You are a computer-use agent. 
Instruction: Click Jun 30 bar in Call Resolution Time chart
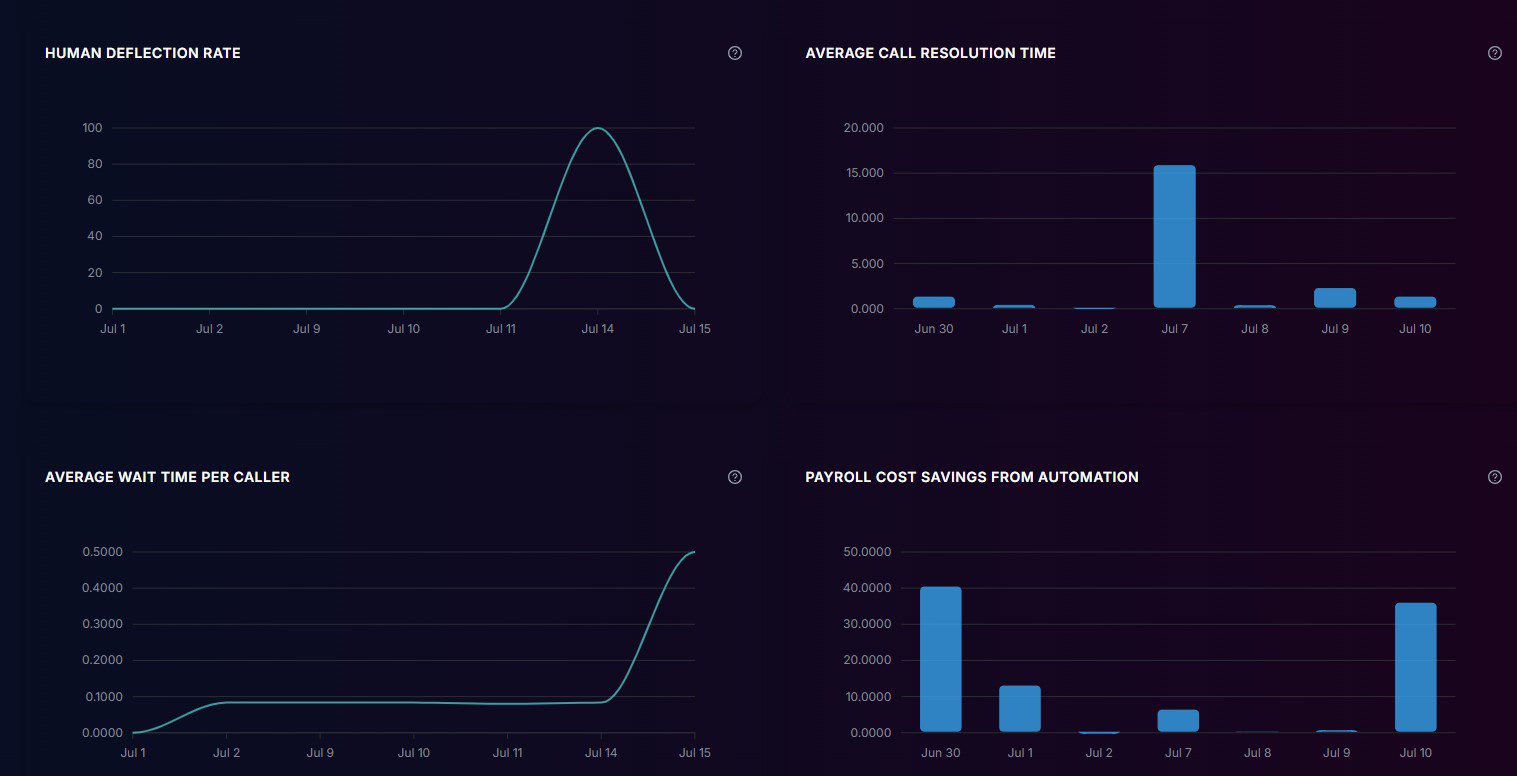tap(934, 302)
